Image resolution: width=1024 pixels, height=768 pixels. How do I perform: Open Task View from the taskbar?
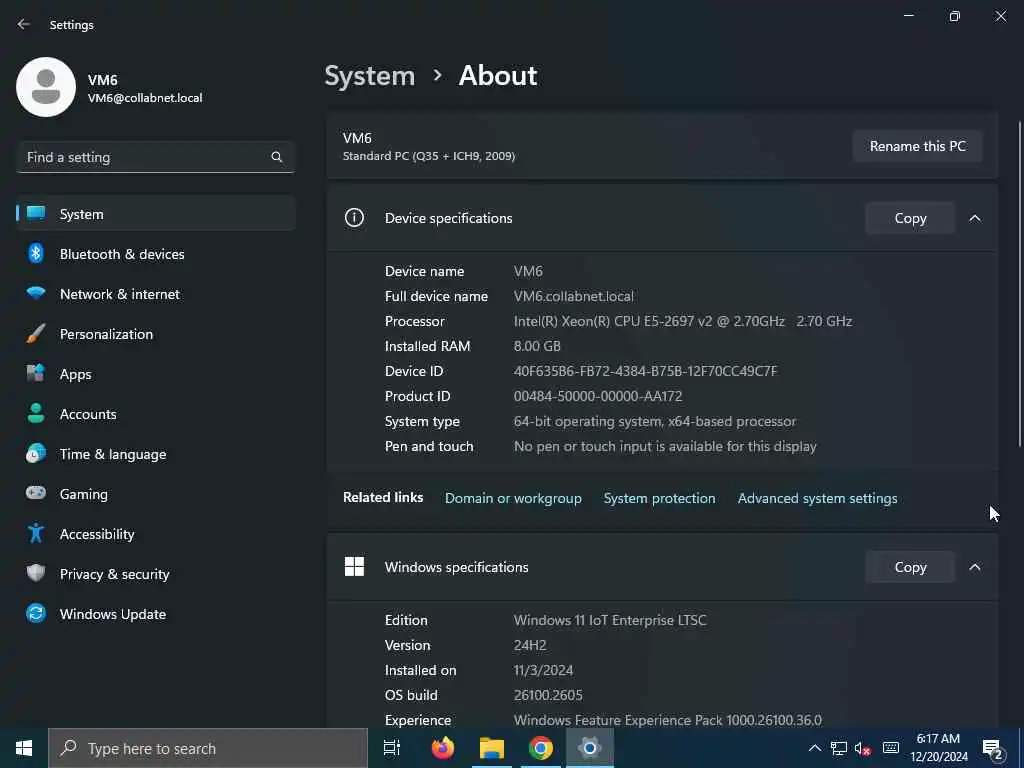click(x=392, y=748)
